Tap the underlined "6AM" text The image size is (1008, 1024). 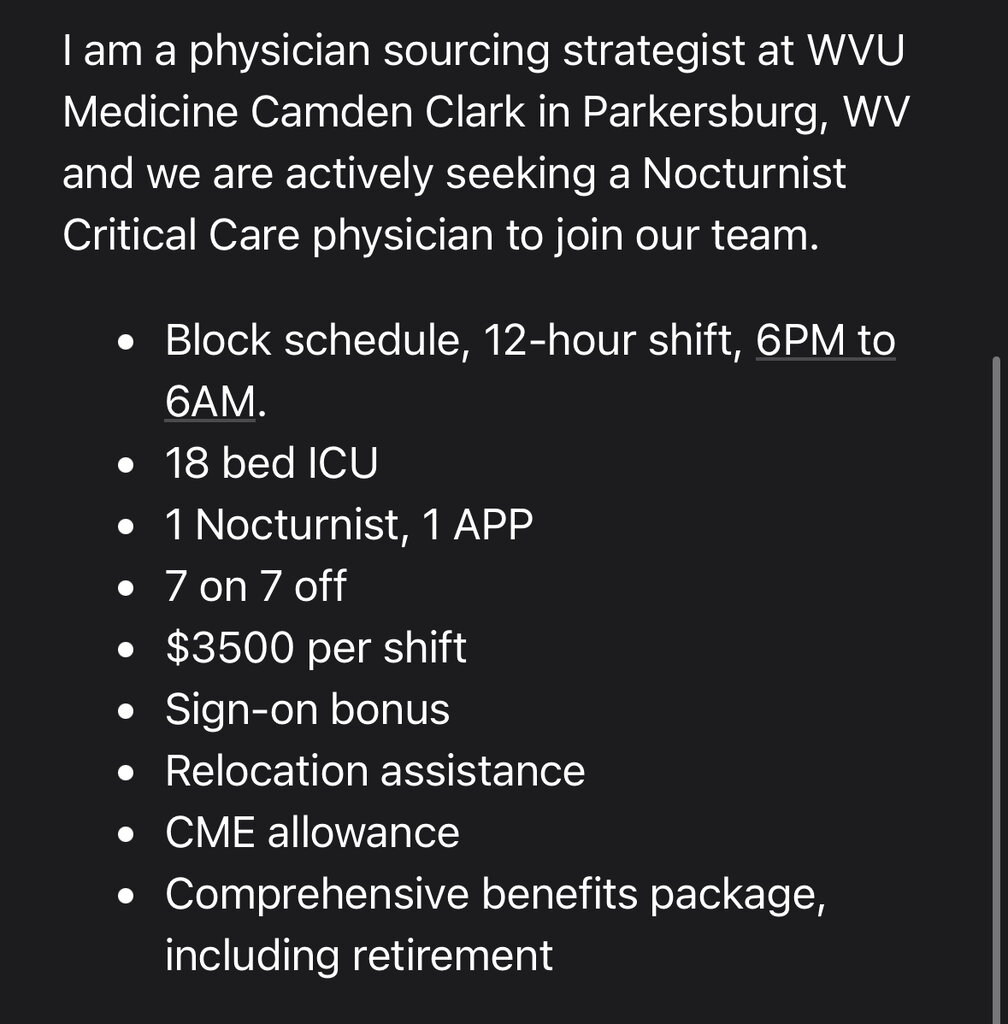pyautogui.click(x=212, y=402)
